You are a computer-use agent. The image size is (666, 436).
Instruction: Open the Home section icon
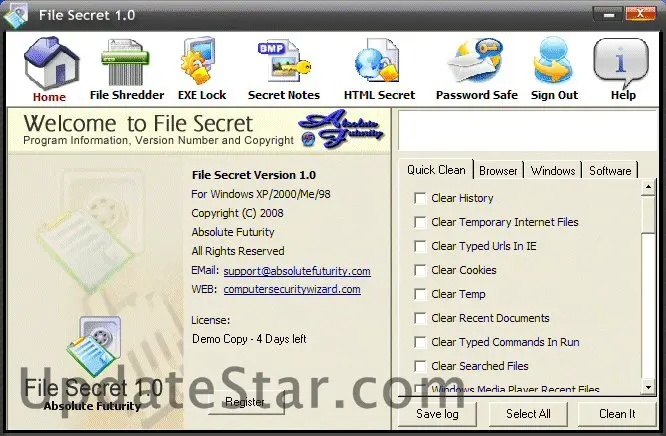click(x=51, y=64)
